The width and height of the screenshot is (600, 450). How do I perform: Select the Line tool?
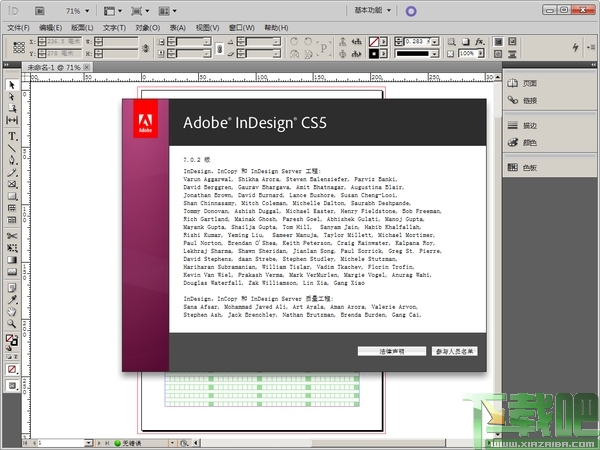pos(11,148)
